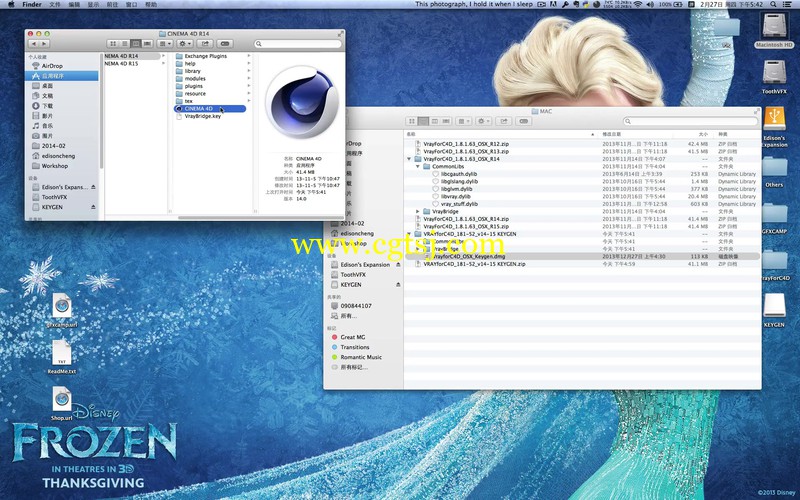
Task: Select the Romantic Music green tag
Action: tap(363, 357)
